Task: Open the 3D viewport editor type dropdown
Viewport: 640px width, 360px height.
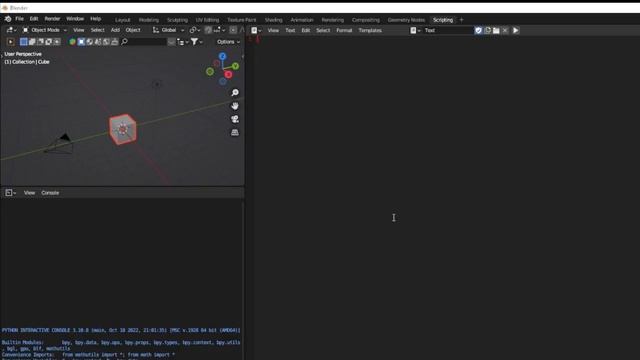Action: tap(11, 30)
